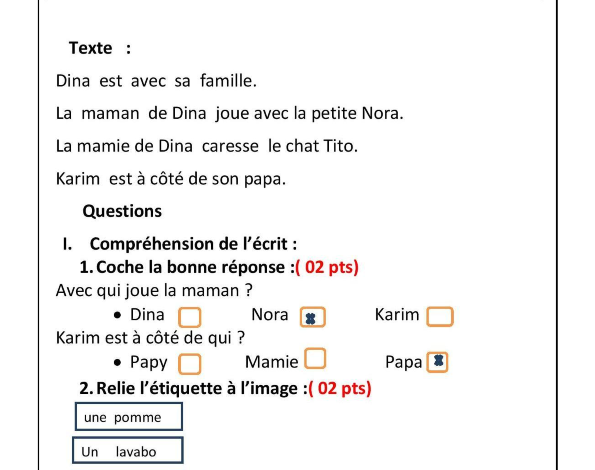The width and height of the screenshot is (595, 470).
Task: Uncheck the Papa checkbox
Action: 438,362
